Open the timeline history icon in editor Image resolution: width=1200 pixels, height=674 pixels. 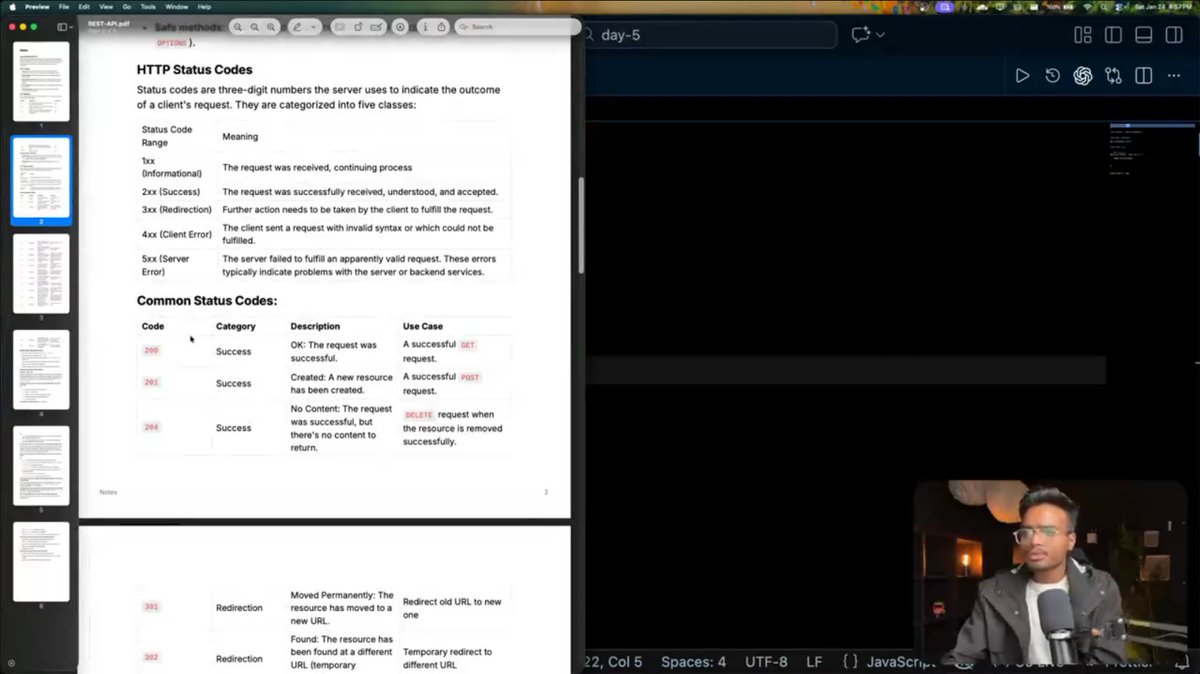1052,76
